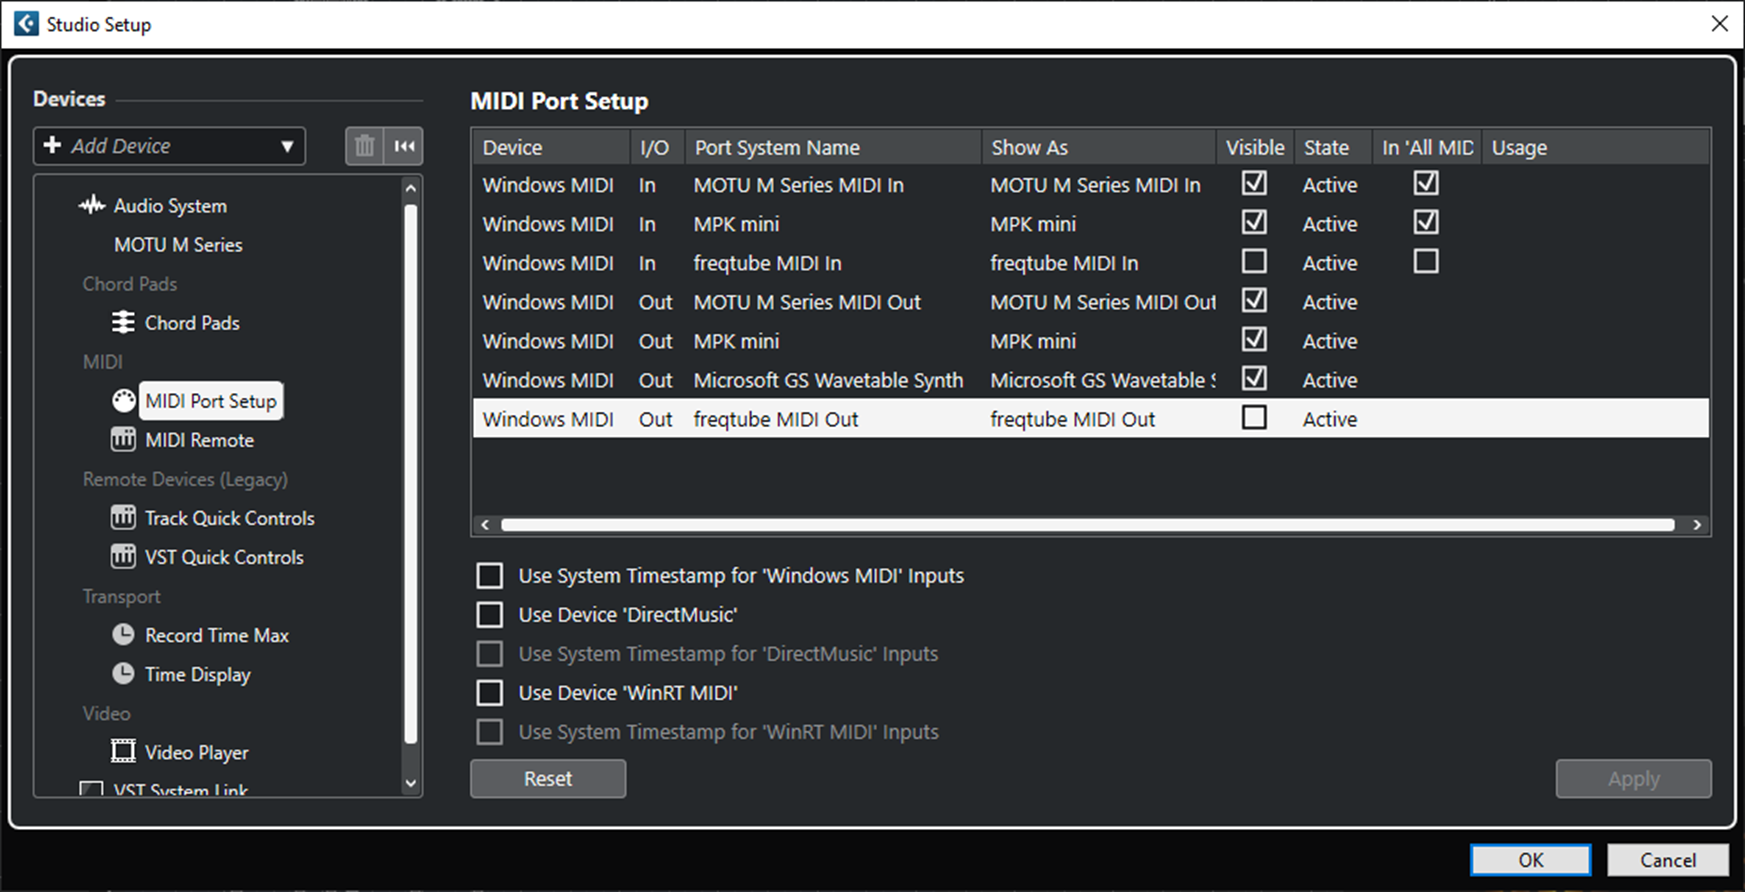1745x892 pixels.
Task: Click the Time Display clock icon
Action: pyautogui.click(x=123, y=673)
